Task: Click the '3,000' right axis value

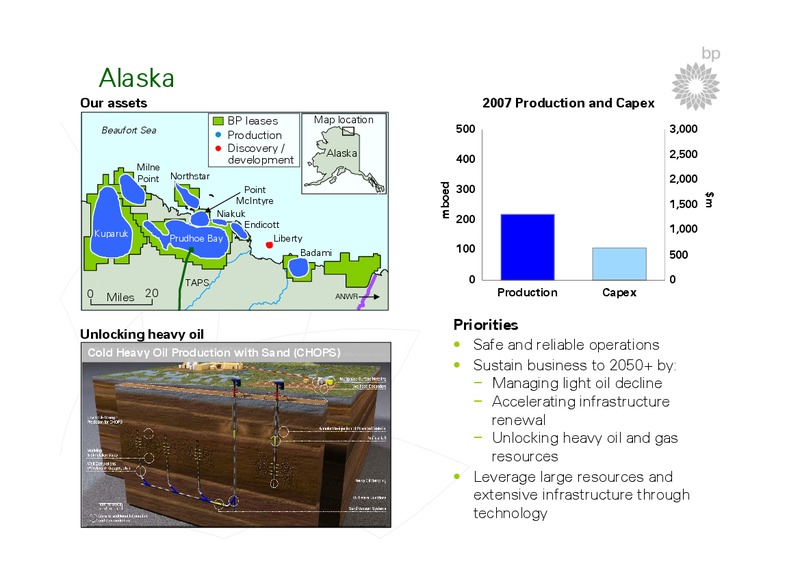Action: (x=684, y=129)
